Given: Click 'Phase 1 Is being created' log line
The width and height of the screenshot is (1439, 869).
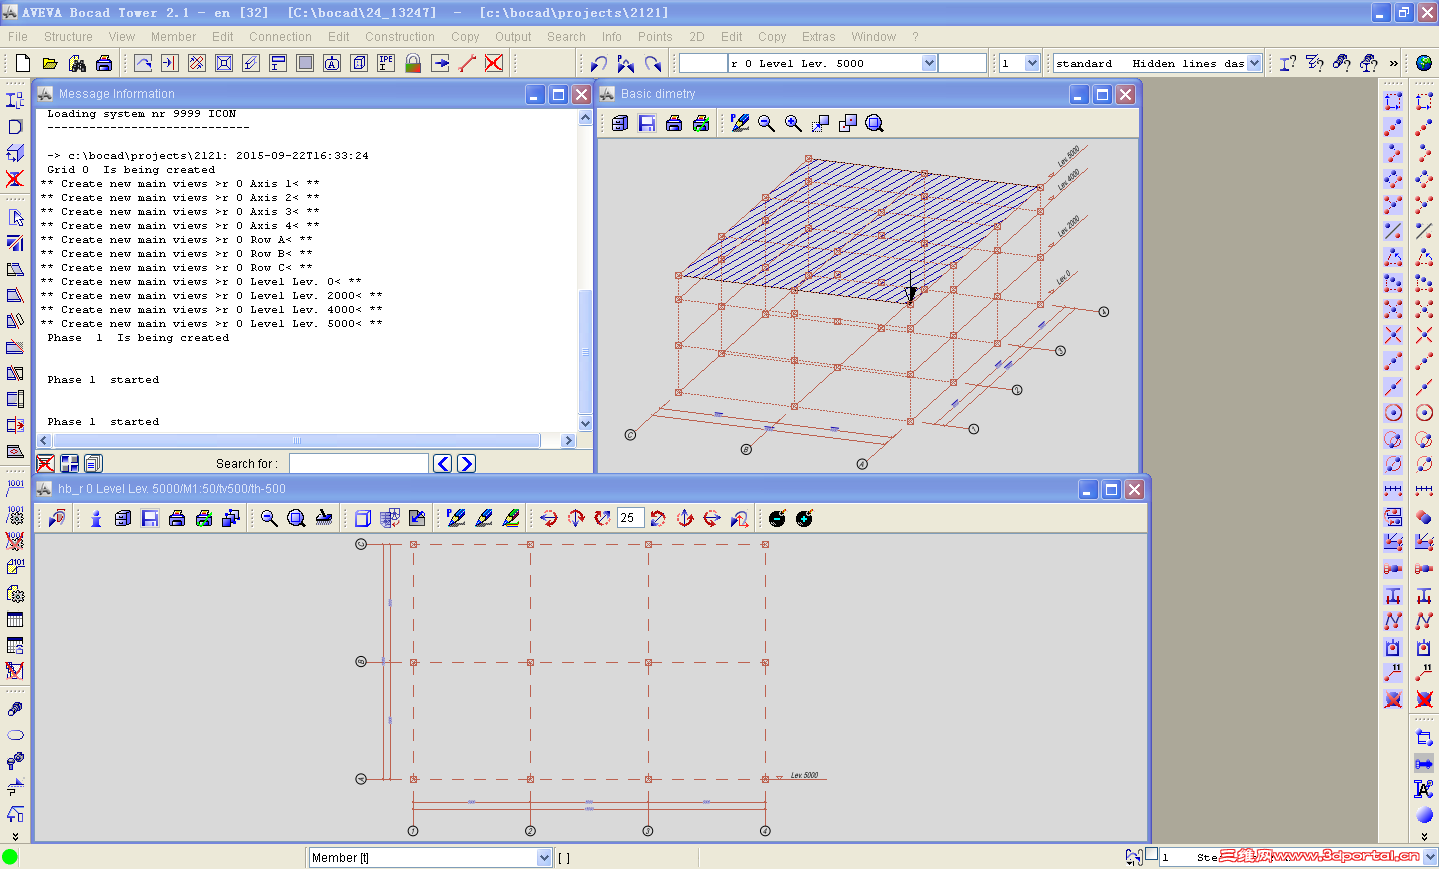Looking at the screenshot, I should coord(138,338).
